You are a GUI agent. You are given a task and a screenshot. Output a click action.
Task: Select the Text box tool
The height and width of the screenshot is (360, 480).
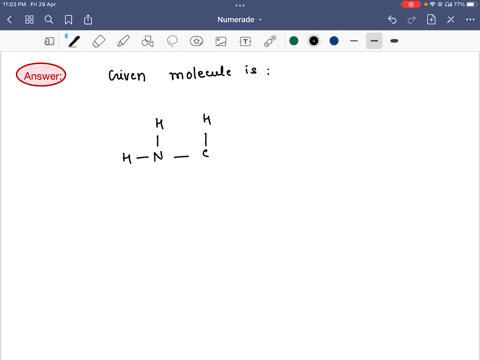pyautogui.click(x=245, y=41)
